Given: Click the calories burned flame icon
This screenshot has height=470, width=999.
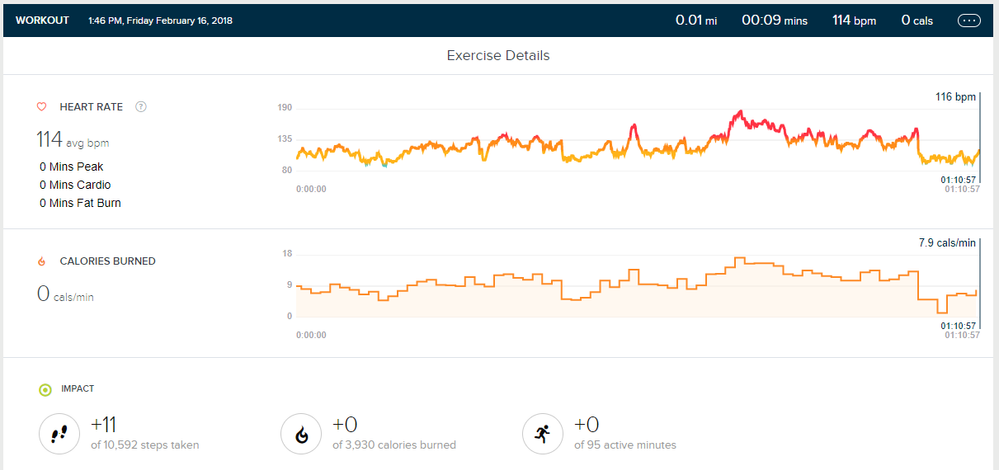Looking at the screenshot, I should [x=41, y=261].
